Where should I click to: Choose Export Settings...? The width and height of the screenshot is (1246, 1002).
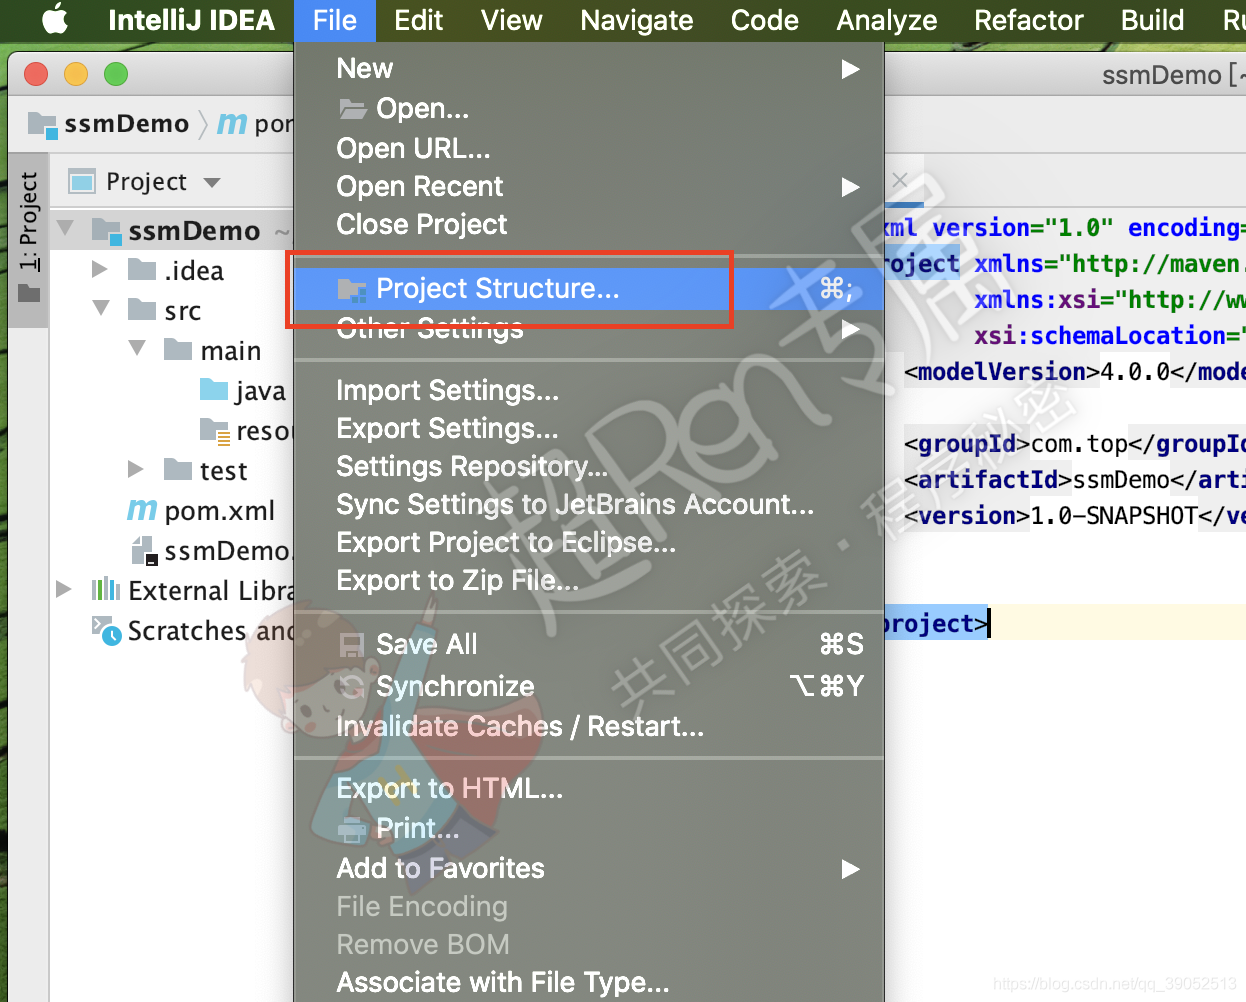point(589,428)
